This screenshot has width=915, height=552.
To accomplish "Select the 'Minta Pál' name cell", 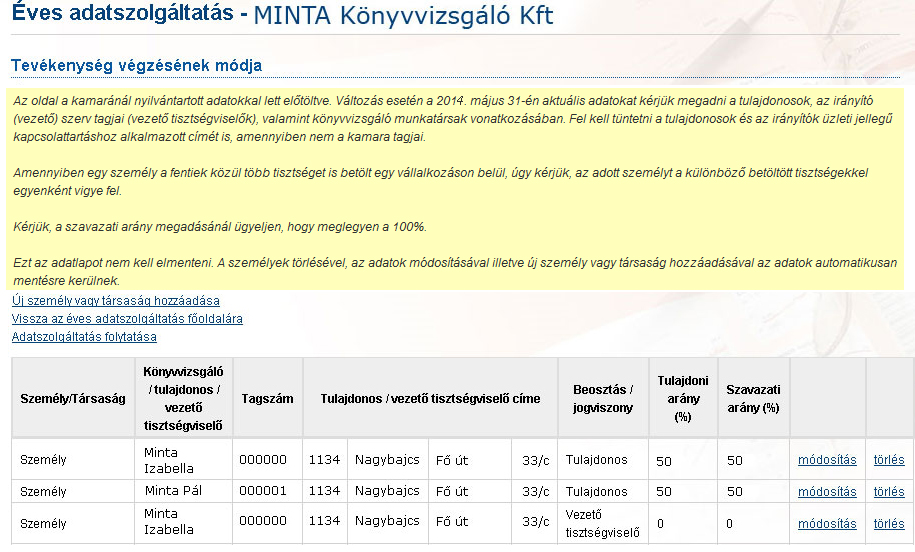I will click(x=183, y=491).
